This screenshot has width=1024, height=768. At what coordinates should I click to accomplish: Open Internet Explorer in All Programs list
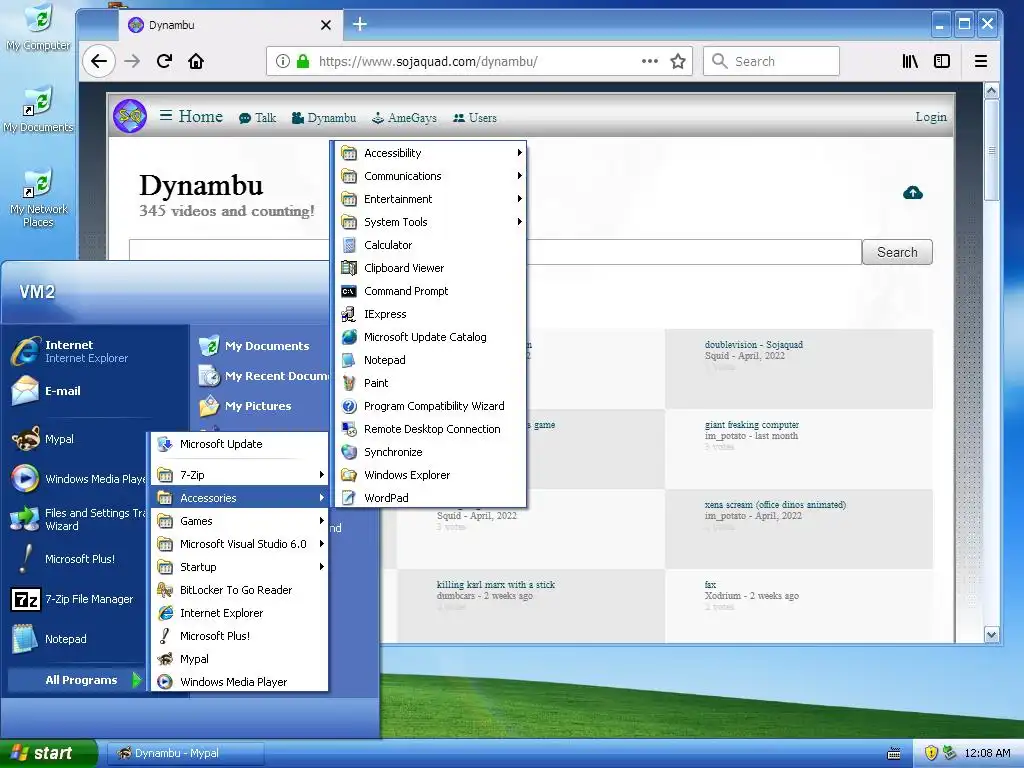point(239,613)
